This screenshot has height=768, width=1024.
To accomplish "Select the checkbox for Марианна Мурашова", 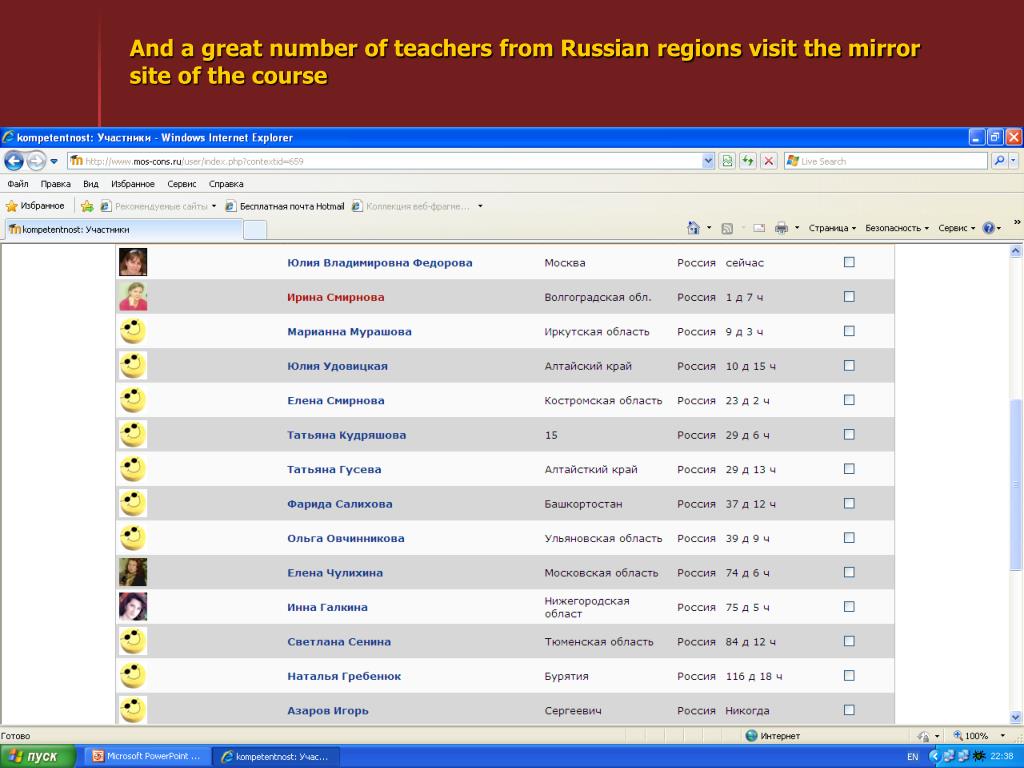I will 849,331.
